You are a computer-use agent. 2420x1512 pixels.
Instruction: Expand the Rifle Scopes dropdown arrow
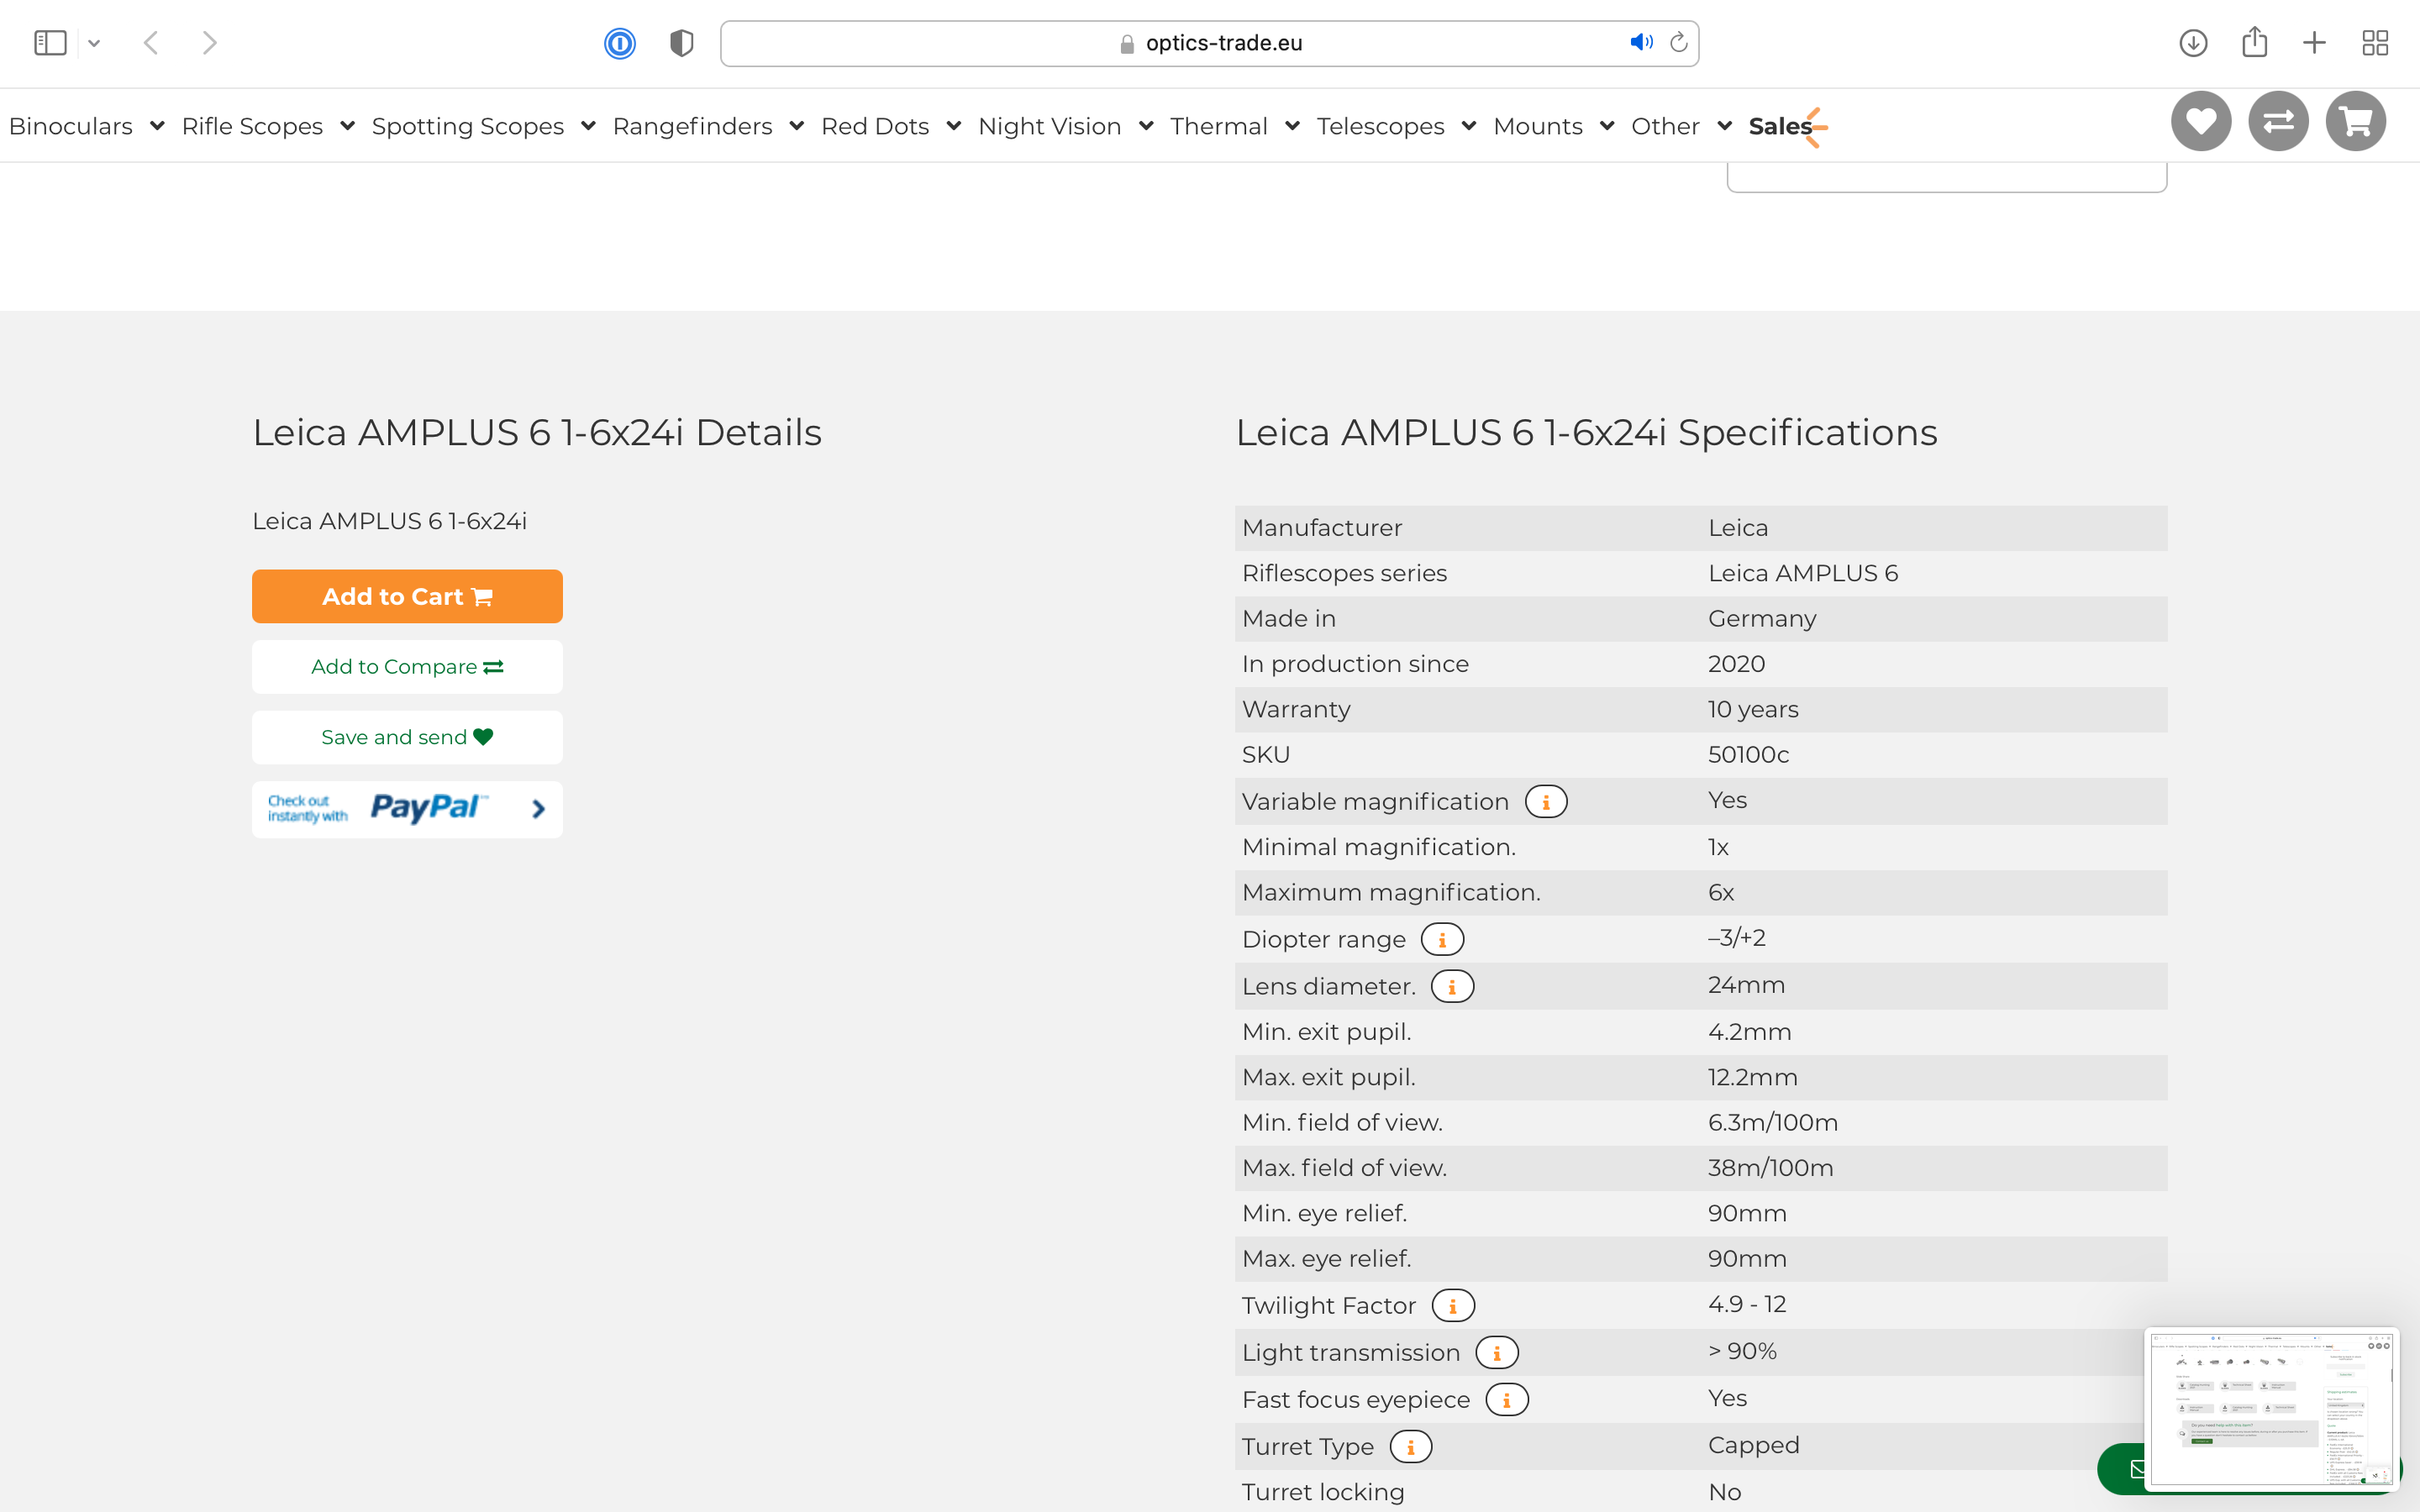coord(347,126)
